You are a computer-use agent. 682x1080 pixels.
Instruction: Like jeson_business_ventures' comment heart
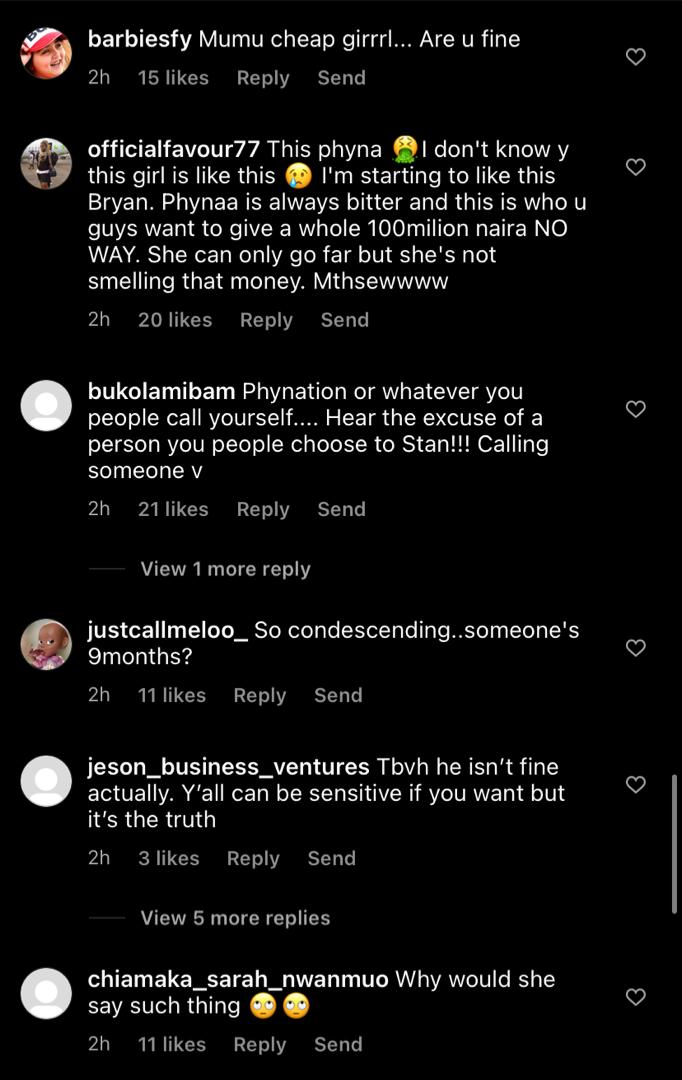635,785
